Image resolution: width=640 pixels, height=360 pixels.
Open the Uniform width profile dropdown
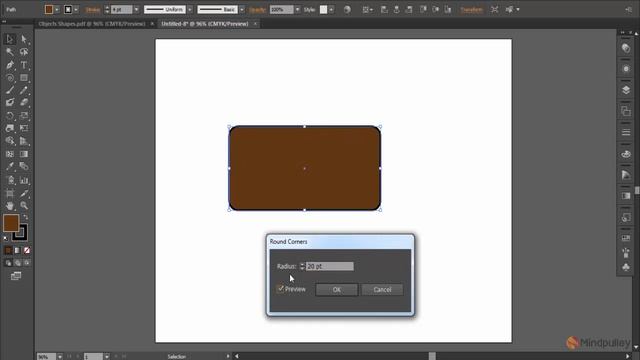click(190, 9)
